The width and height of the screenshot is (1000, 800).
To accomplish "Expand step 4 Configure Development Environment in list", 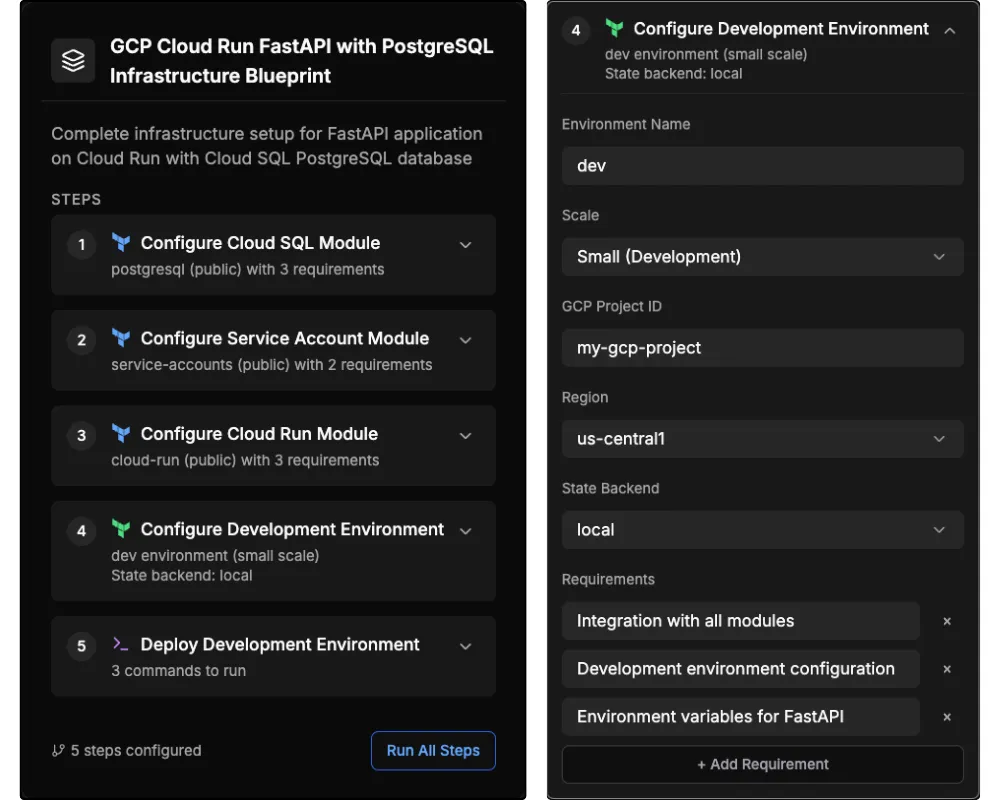I will [466, 531].
